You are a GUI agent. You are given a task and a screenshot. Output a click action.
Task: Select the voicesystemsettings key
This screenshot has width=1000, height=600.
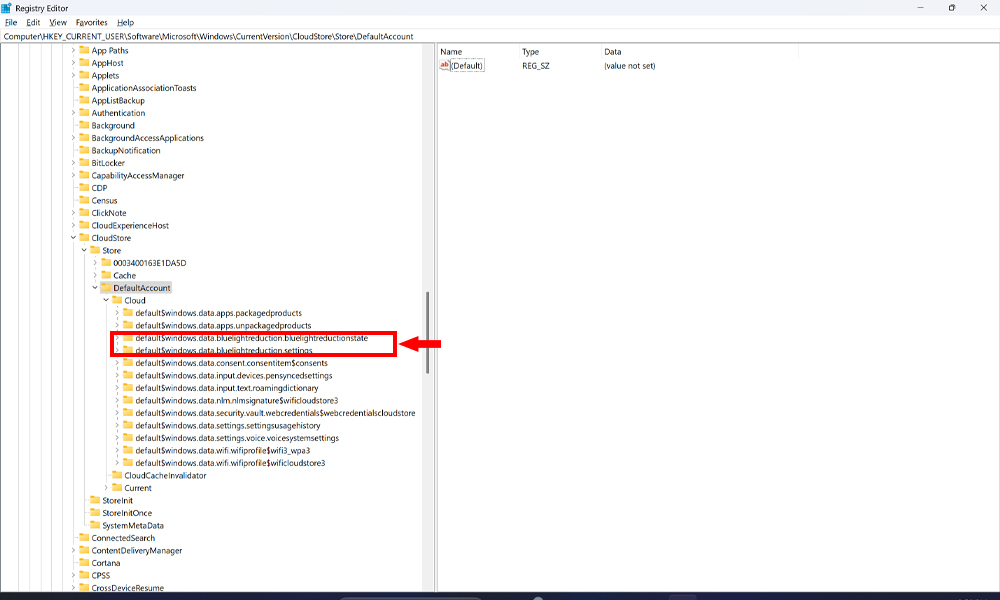[236, 438]
